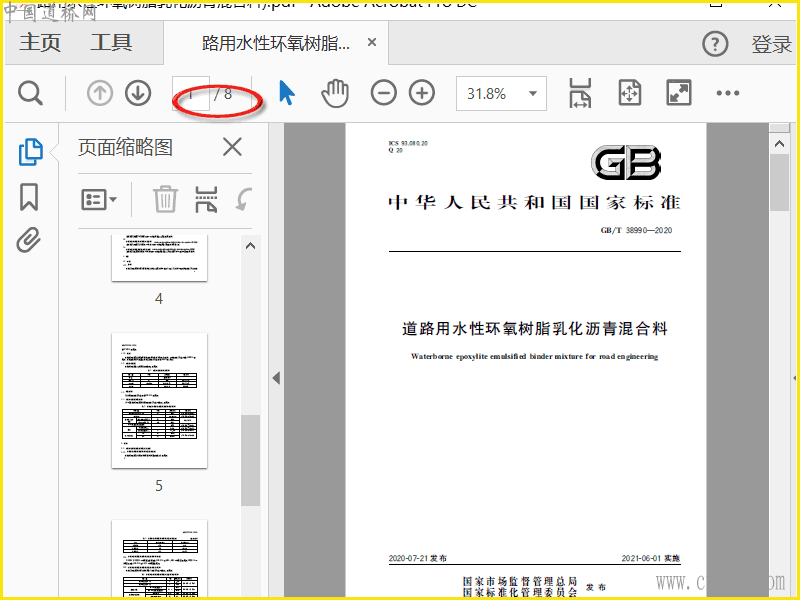800x600 pixels.
Task: Rotate page counterclockwise icon
Action: click(x=244, y=199)
